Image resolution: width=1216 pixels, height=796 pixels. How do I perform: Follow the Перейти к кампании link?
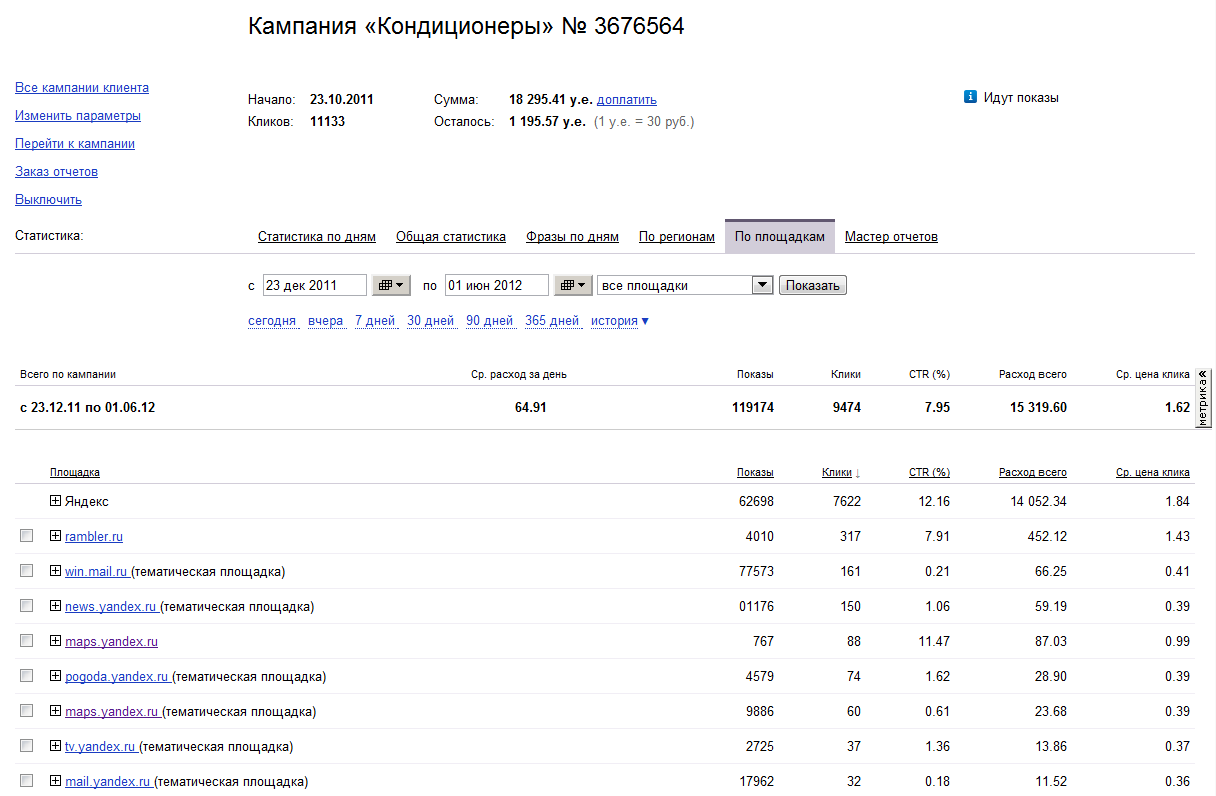point(75,144)
